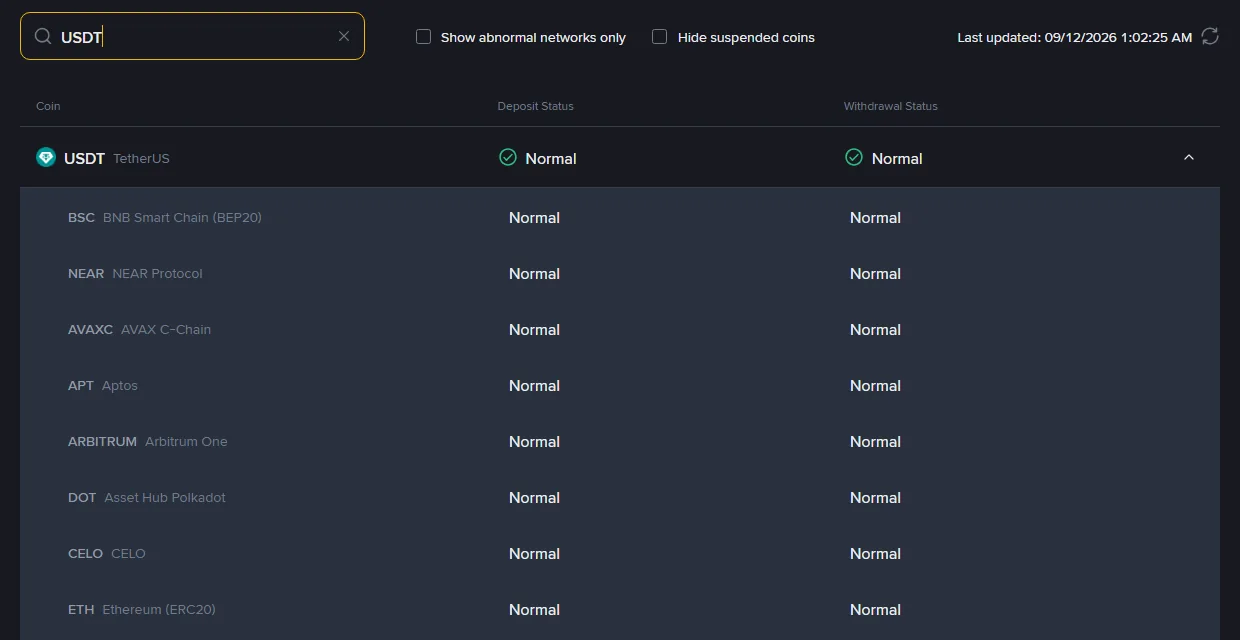Click USDT overall withdrawal Normal label

point(897,158)
